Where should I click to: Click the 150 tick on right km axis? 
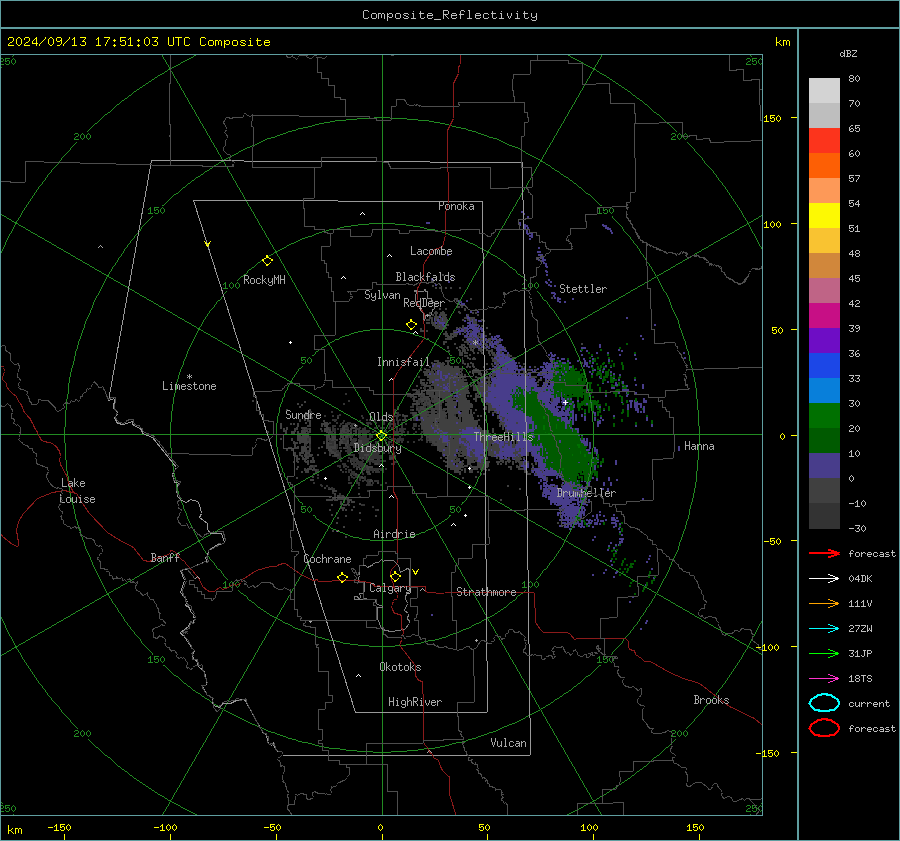pyautogui.click(x=772, y=118)
